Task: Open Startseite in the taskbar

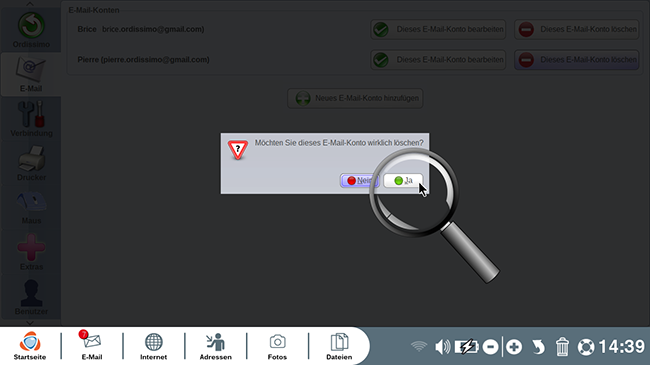Action: point(30,346)
